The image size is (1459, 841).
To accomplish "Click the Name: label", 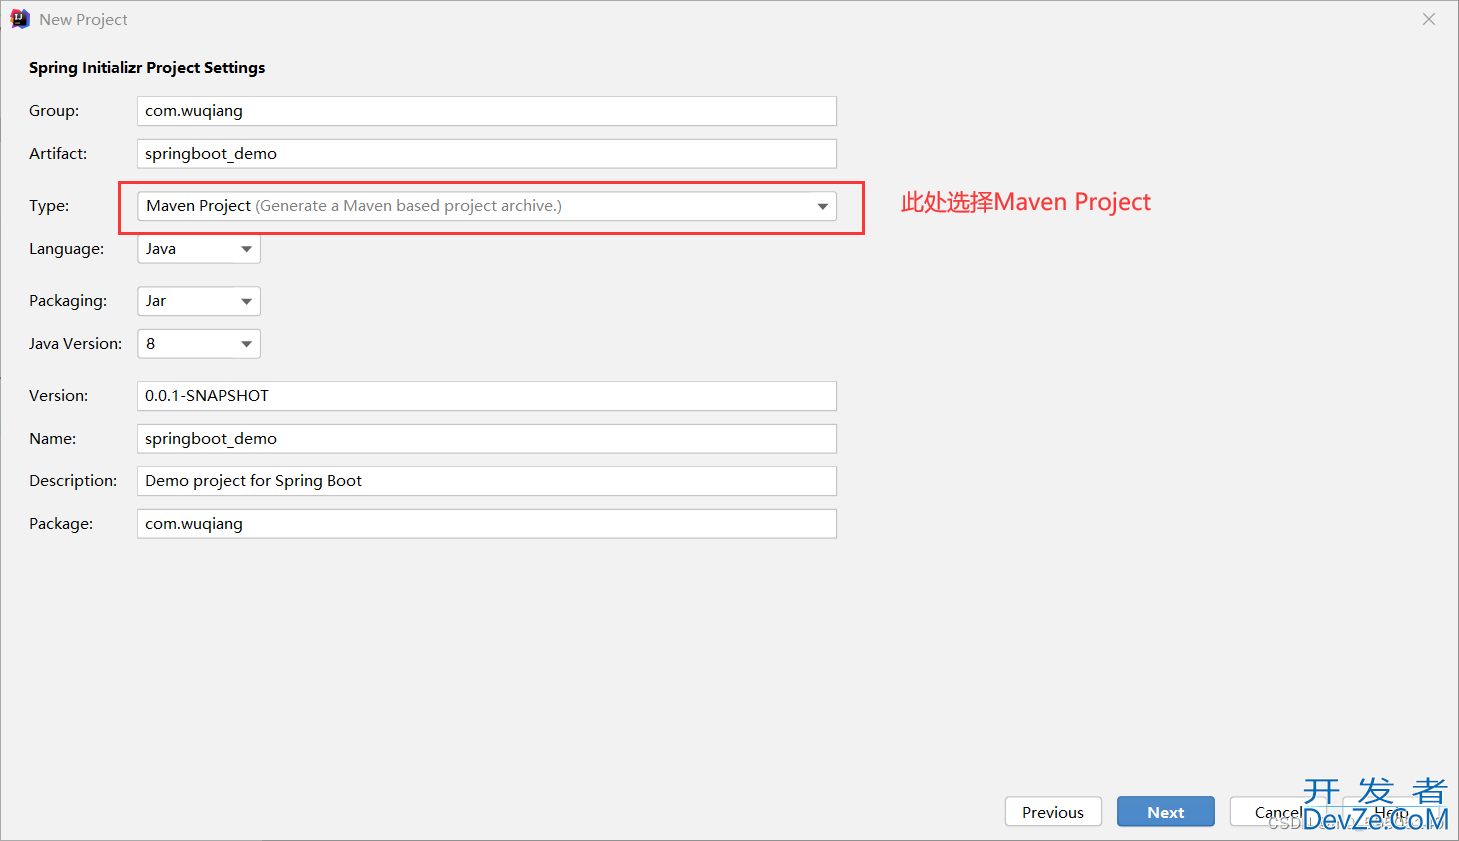I will [x=52, y=439].
